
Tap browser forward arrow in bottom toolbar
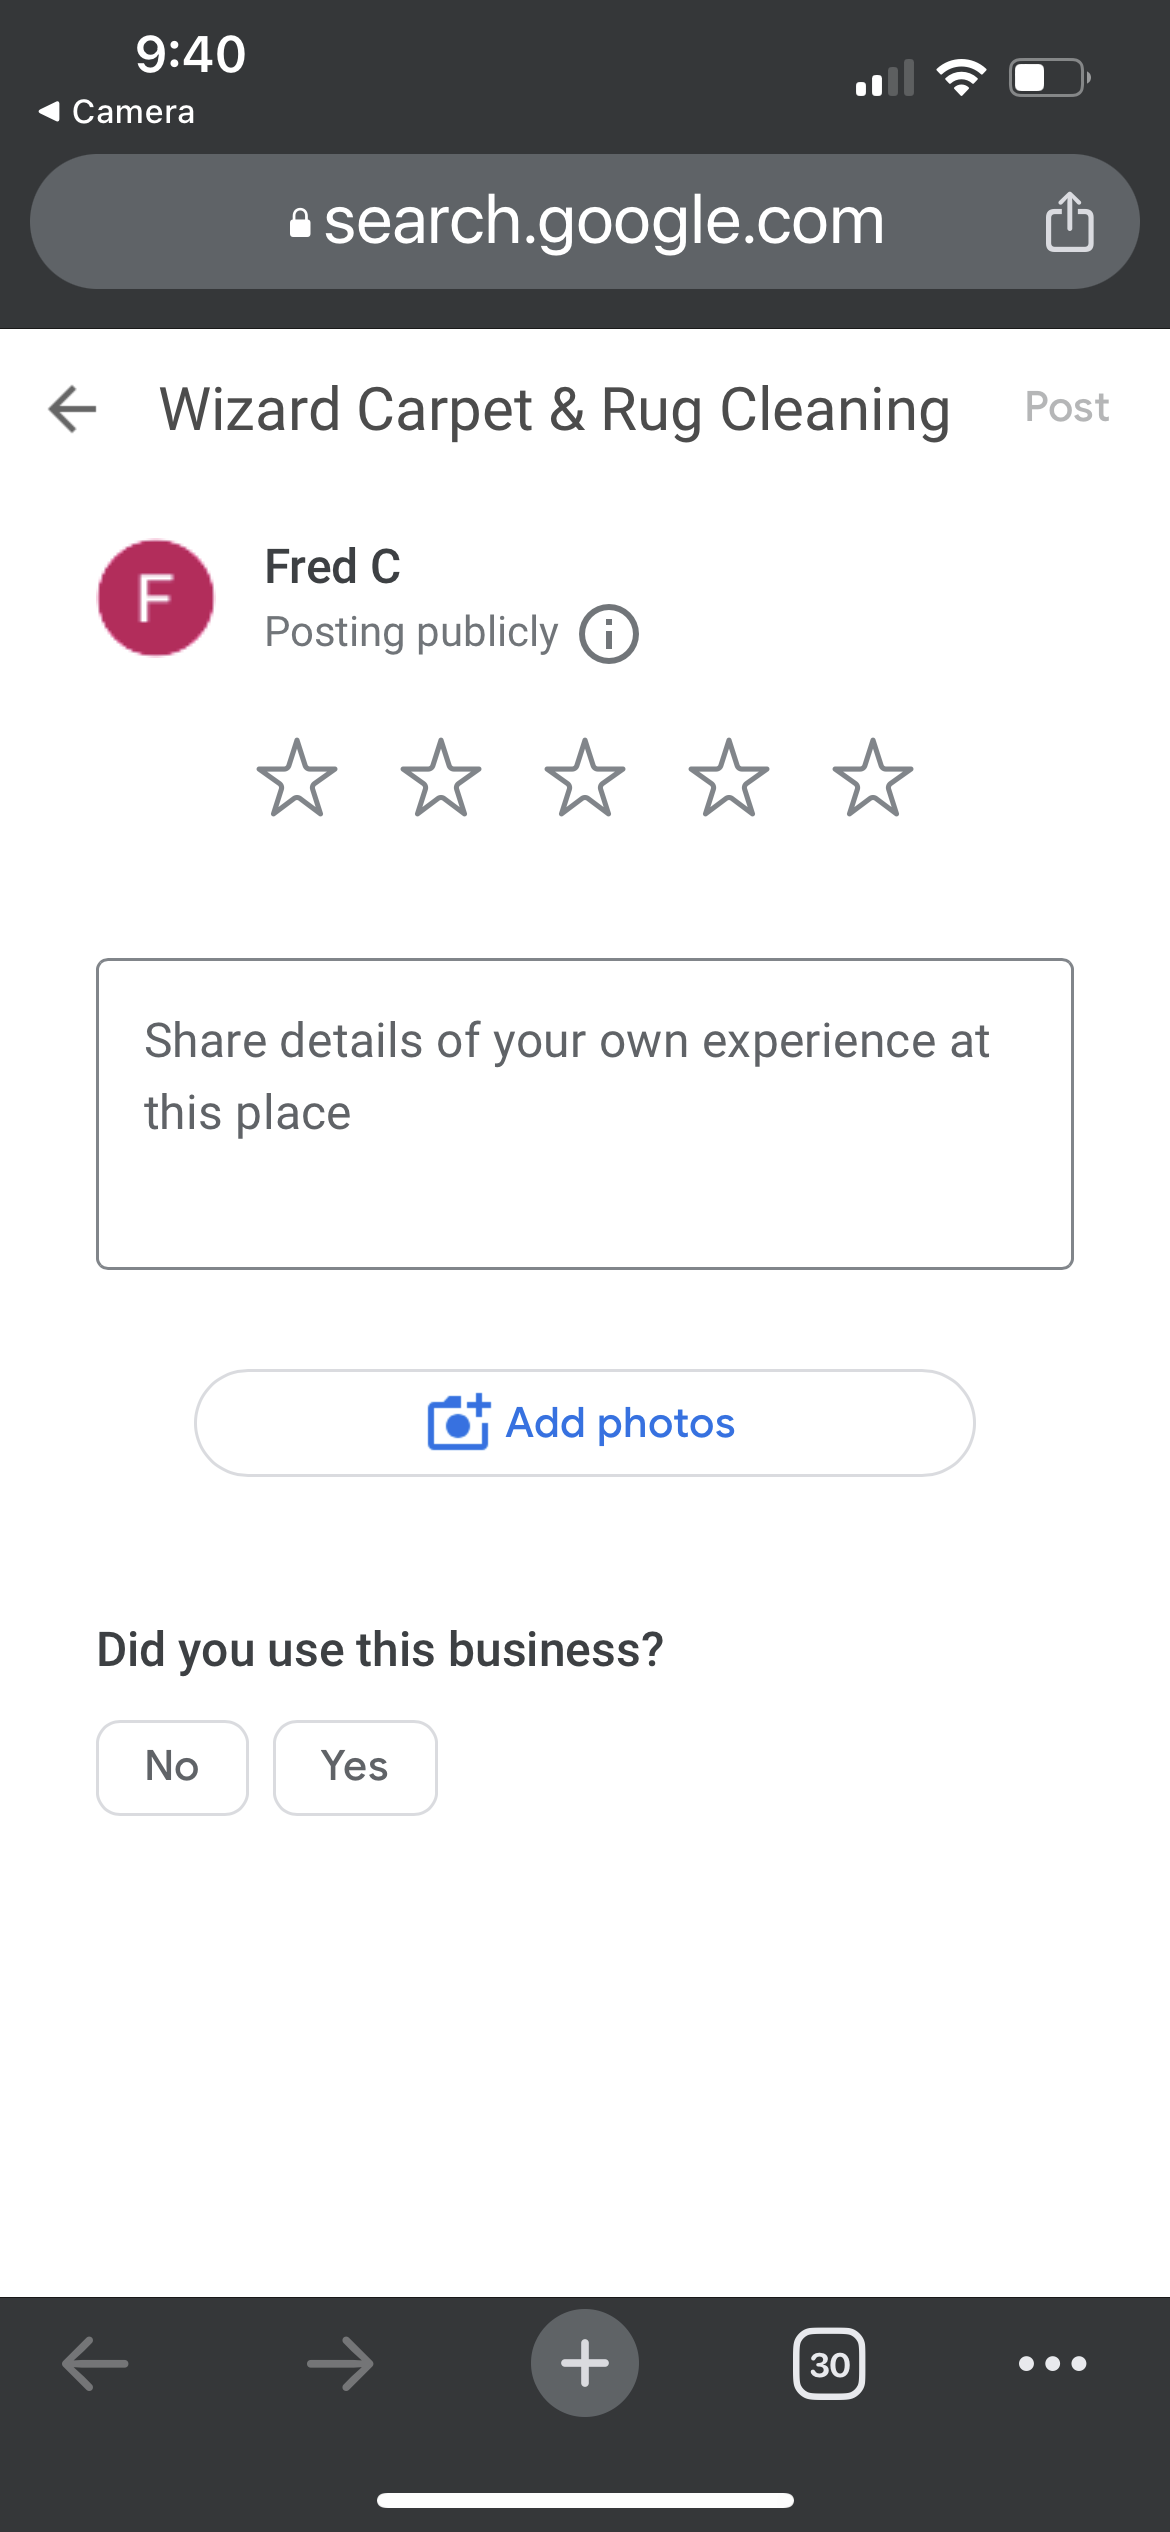tap(340, 2363)
